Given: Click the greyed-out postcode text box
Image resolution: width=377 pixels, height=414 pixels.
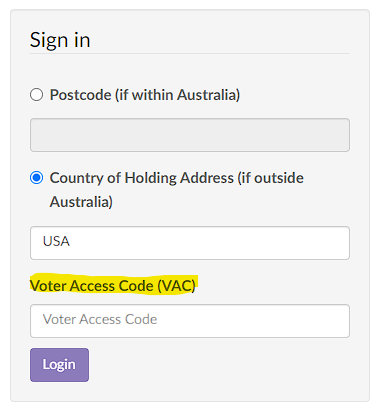Looking at the screenshot, I should click(190, 135).
